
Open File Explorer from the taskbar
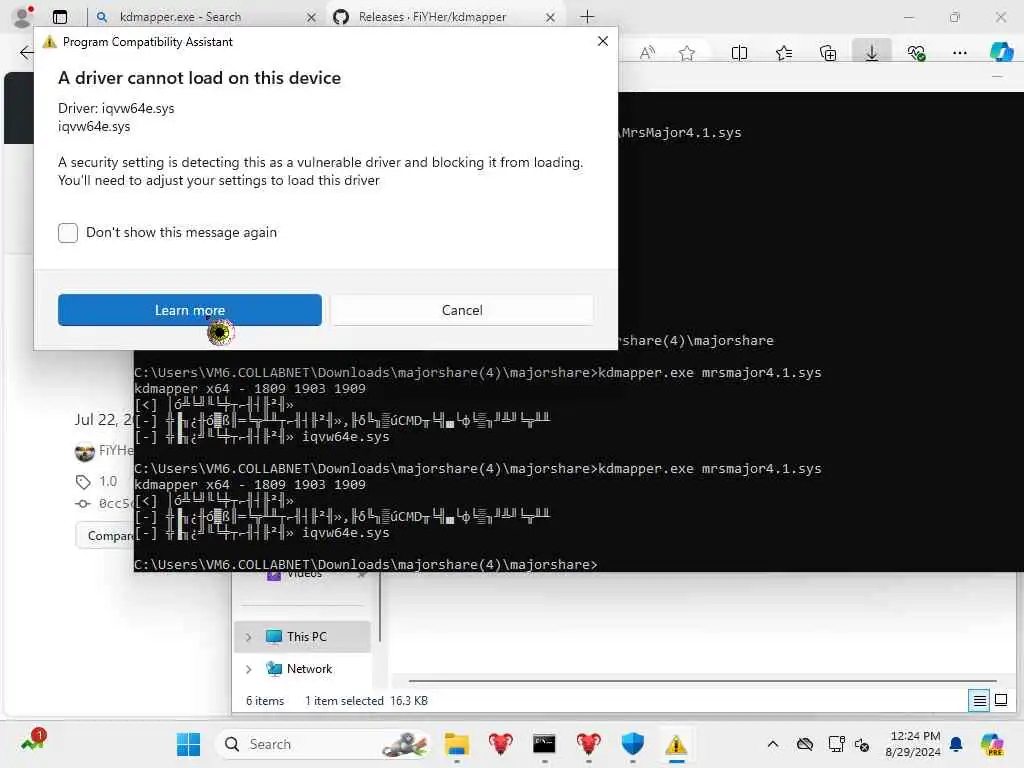pos(456,744)
